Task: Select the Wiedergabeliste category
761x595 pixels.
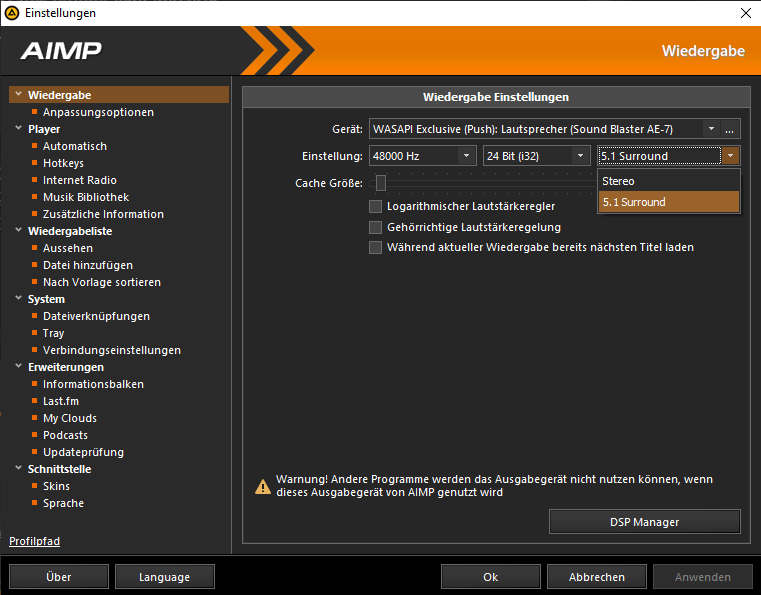Action: [70, 231]
